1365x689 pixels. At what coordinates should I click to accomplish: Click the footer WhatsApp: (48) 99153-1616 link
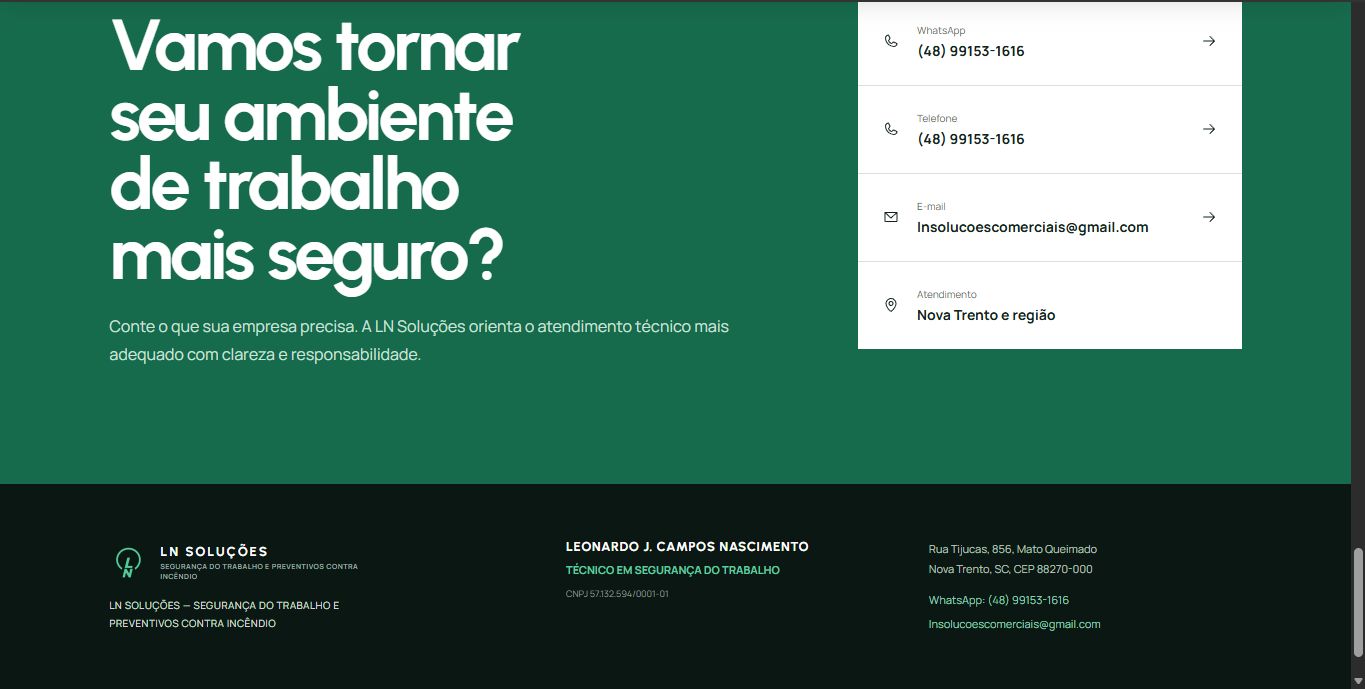(998, 600)
